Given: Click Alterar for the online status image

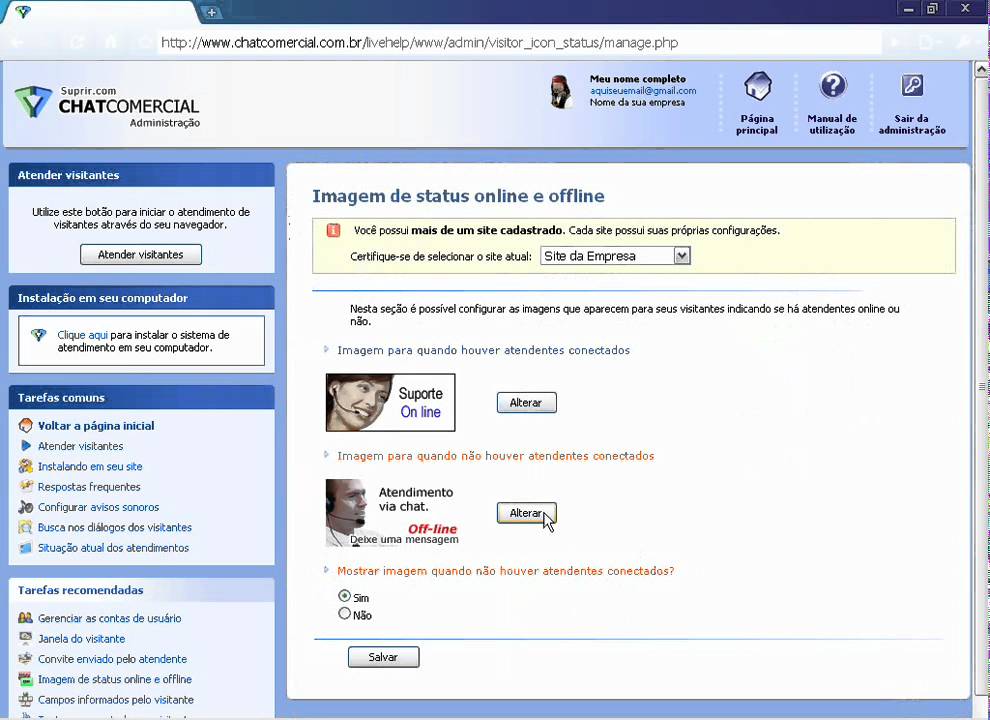Looking at the screenshot, I should point(527,402).
